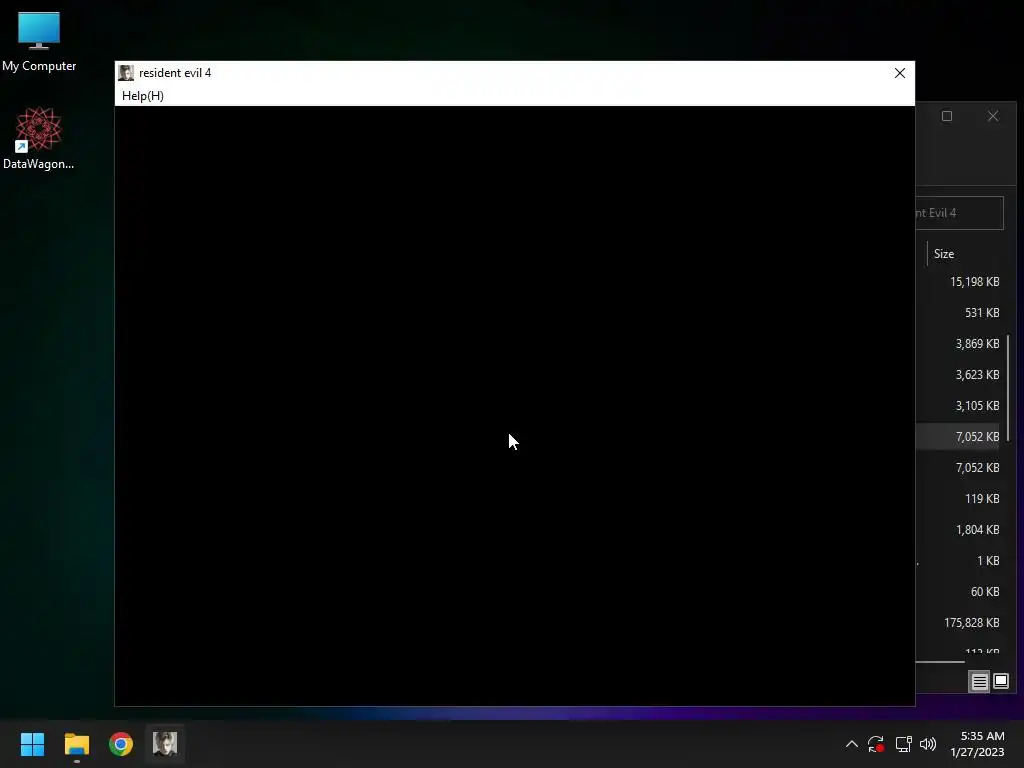Screen dimensions: 1024x768
Task: Open File Explorer from the taskbar
Action: point(76,744)
